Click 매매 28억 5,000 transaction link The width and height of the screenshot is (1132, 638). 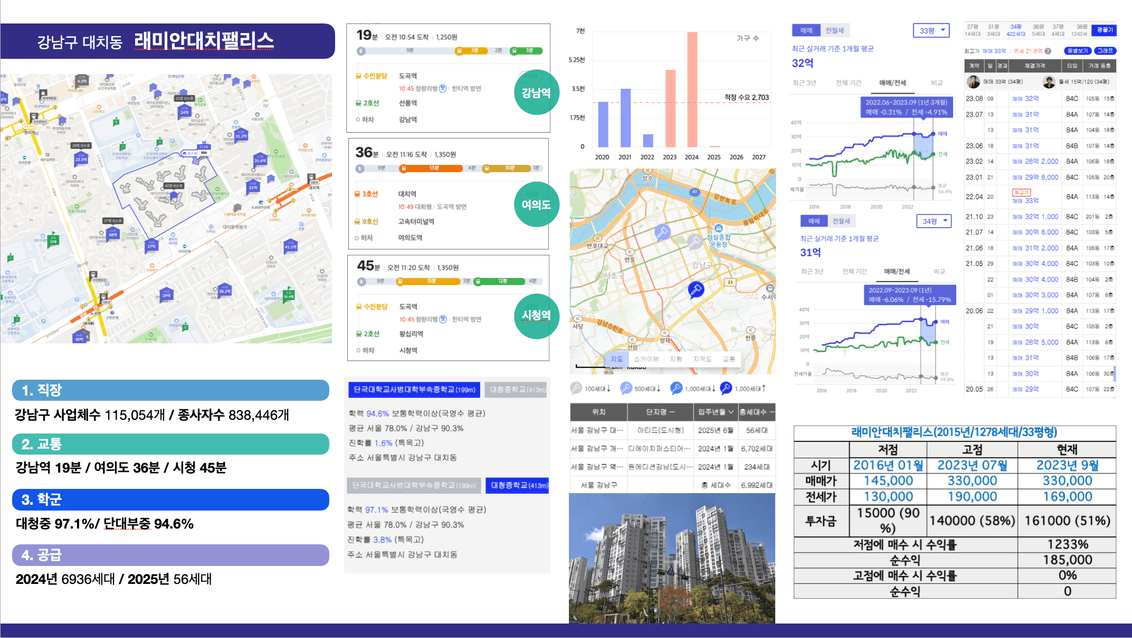point(1035,342)
